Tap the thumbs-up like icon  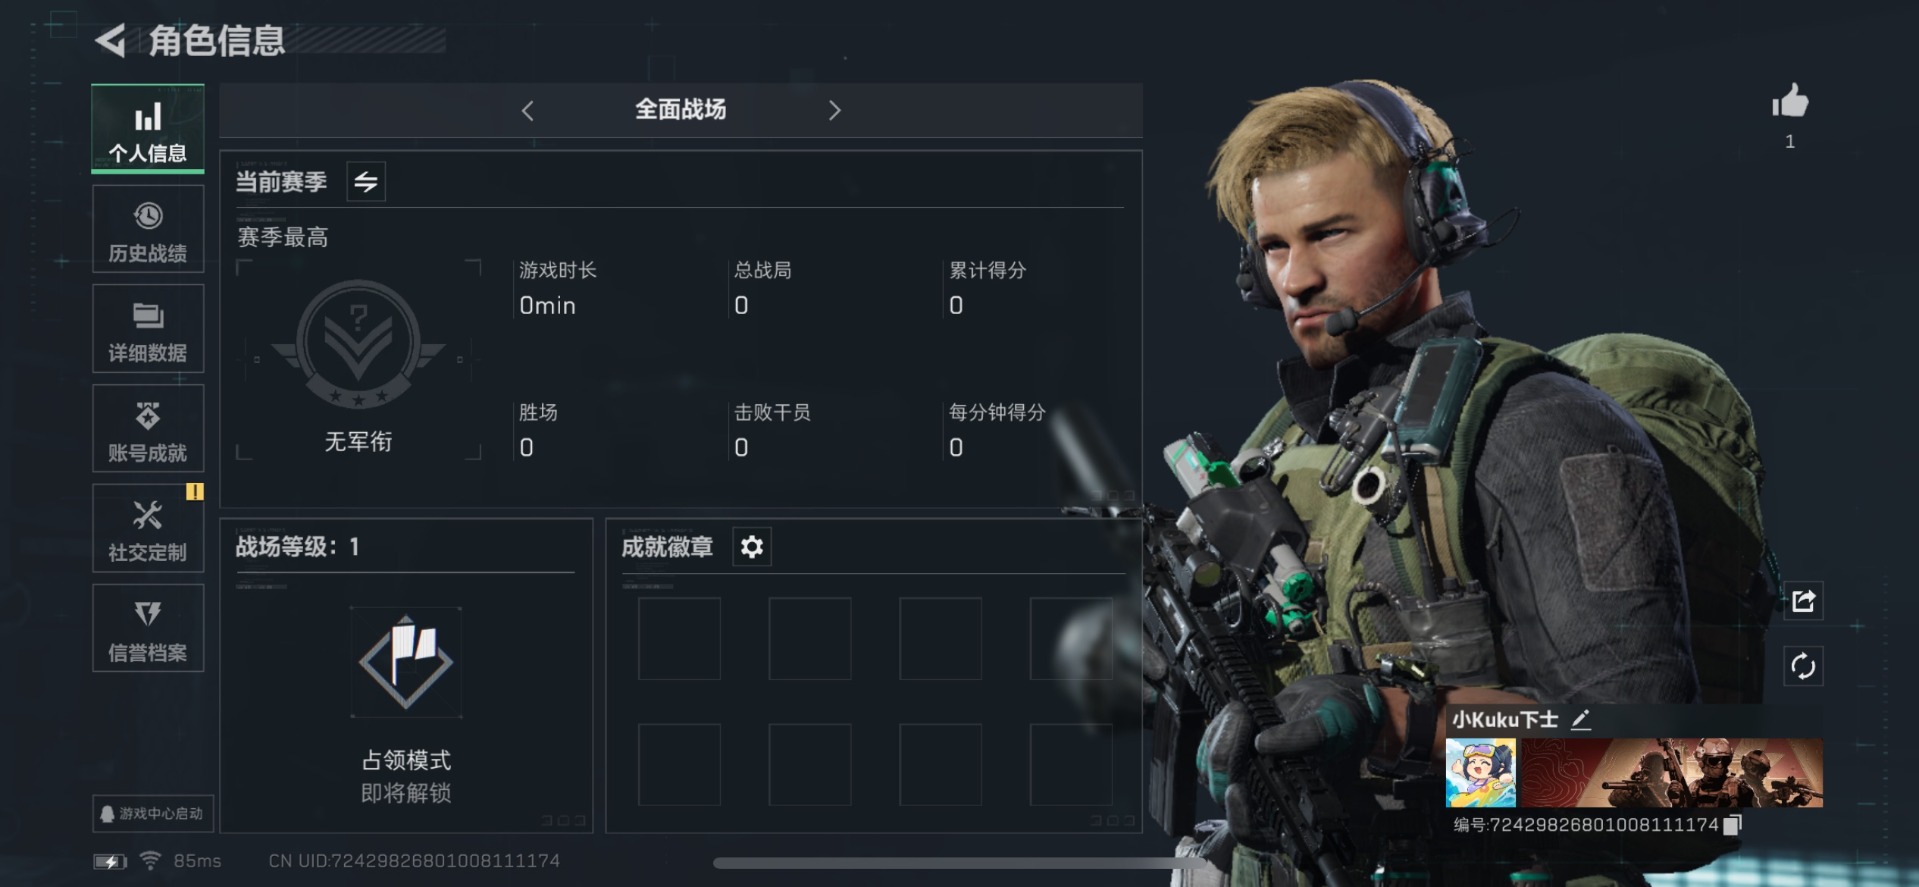coord(1790,101)
